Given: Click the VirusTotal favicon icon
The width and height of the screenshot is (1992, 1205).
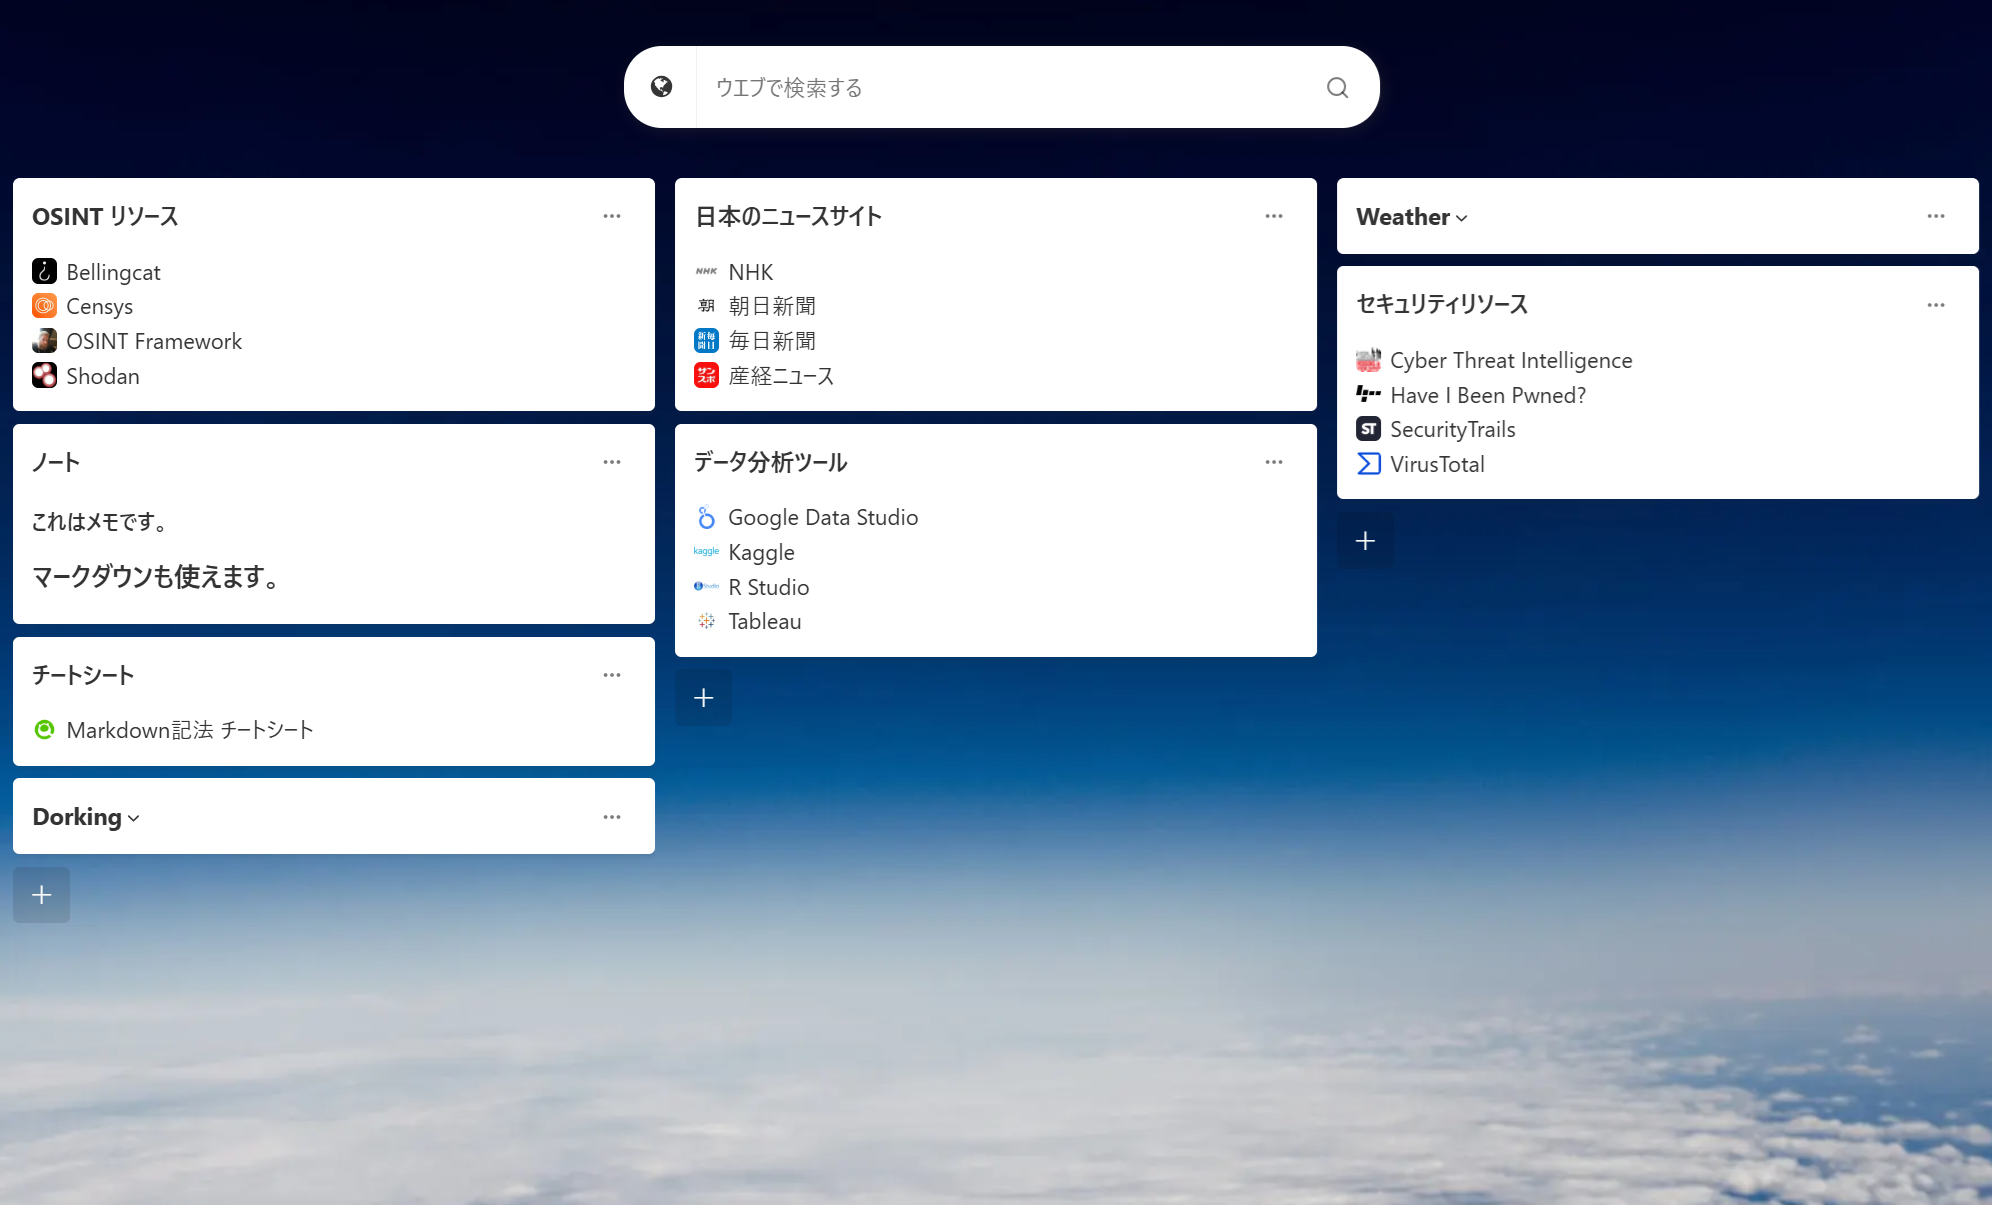Looking at the screenshot, I should (1368, 464).
